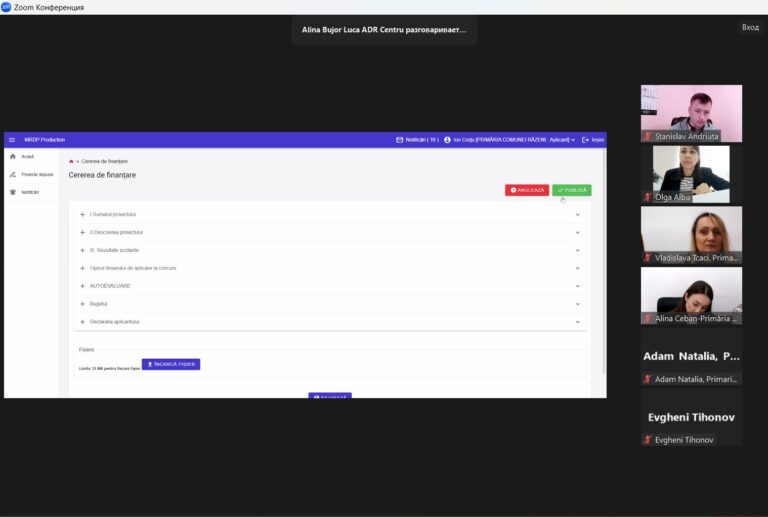
Task: Expand Declarația aplicantului section
Action: [x=330, y=322]
